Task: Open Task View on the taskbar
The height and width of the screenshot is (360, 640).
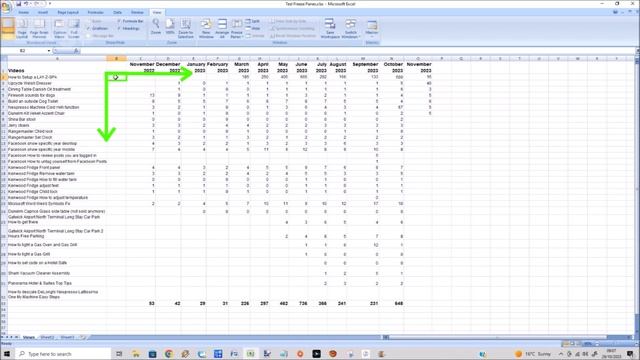Action: tap(119, 353)
